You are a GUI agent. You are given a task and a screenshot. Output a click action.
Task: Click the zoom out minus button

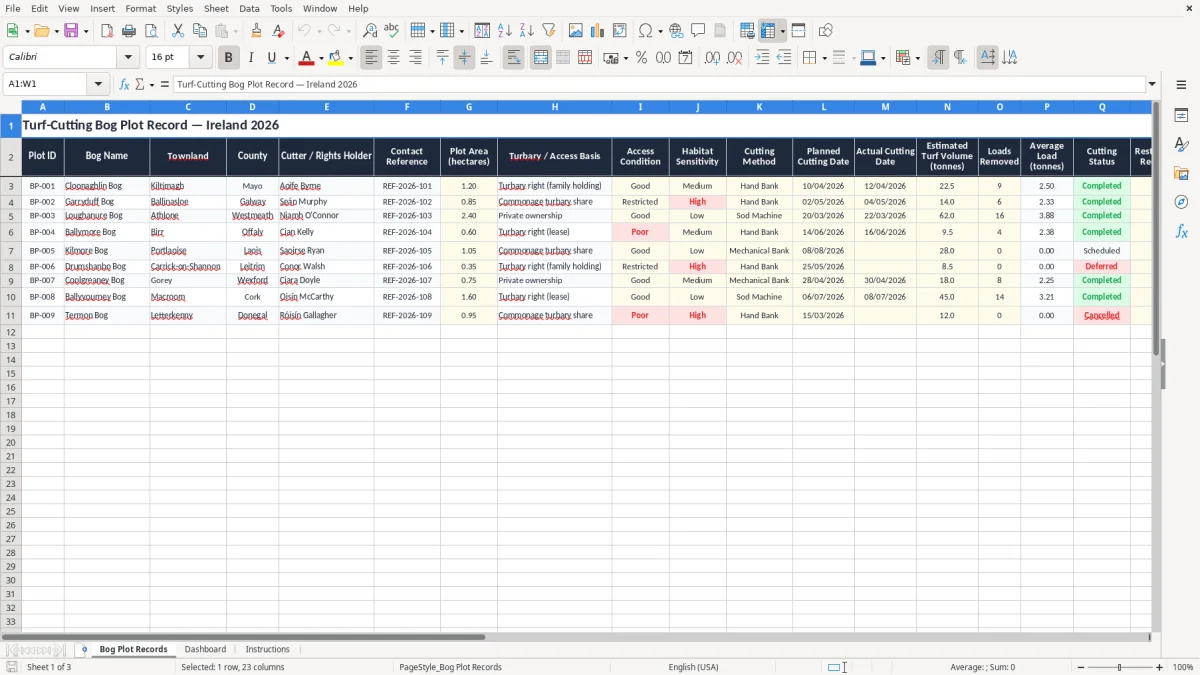[x=1080, y=667]
